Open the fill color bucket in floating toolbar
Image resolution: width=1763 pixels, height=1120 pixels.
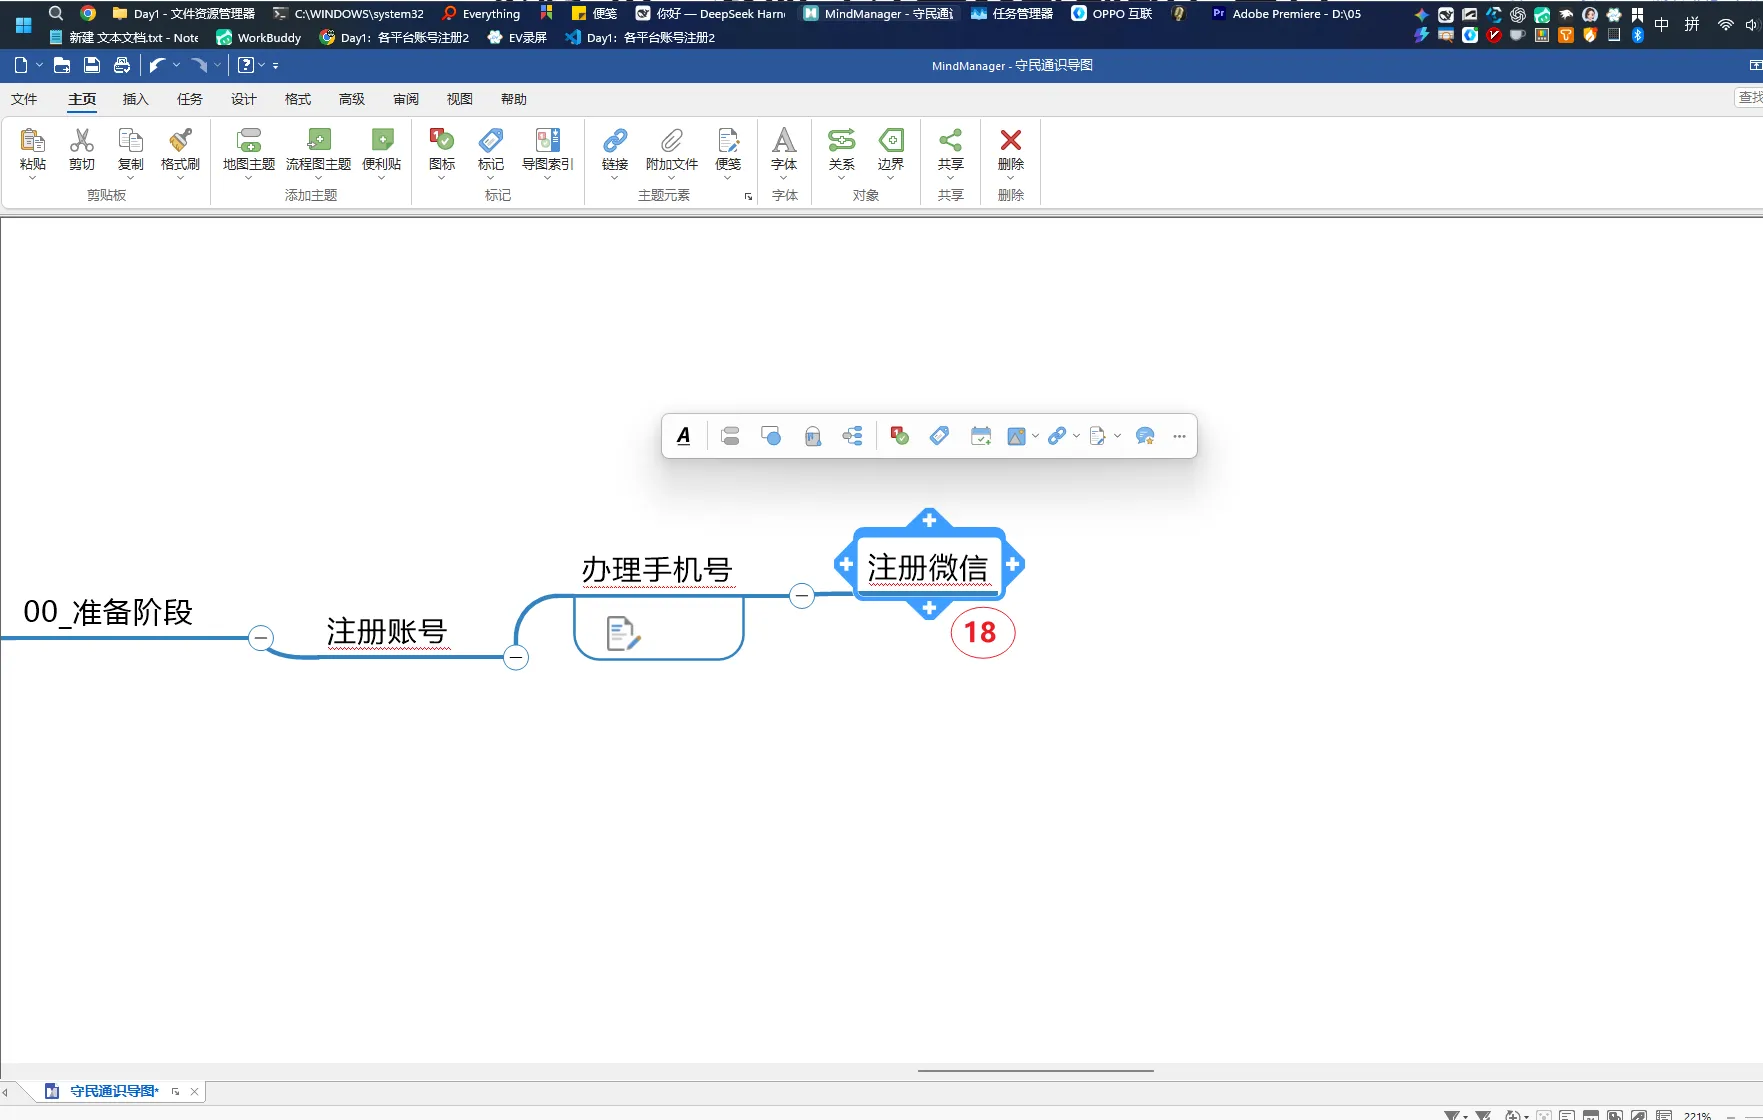(x=812, y=436)
